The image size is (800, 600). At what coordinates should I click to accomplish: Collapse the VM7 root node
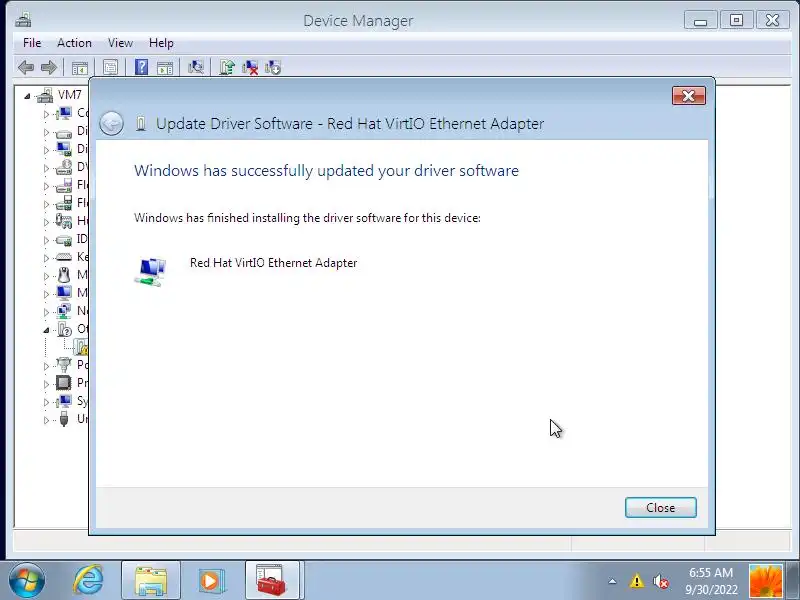point(27,96)
